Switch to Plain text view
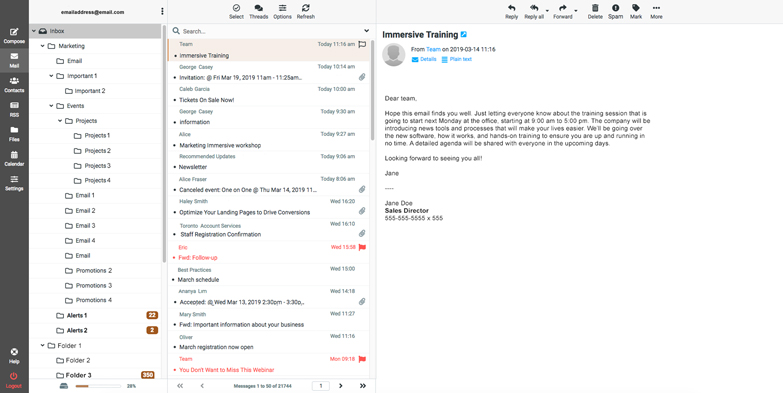The height and width of the screenshot is (393, 783). pyautogui.click(x=456, y=59)
